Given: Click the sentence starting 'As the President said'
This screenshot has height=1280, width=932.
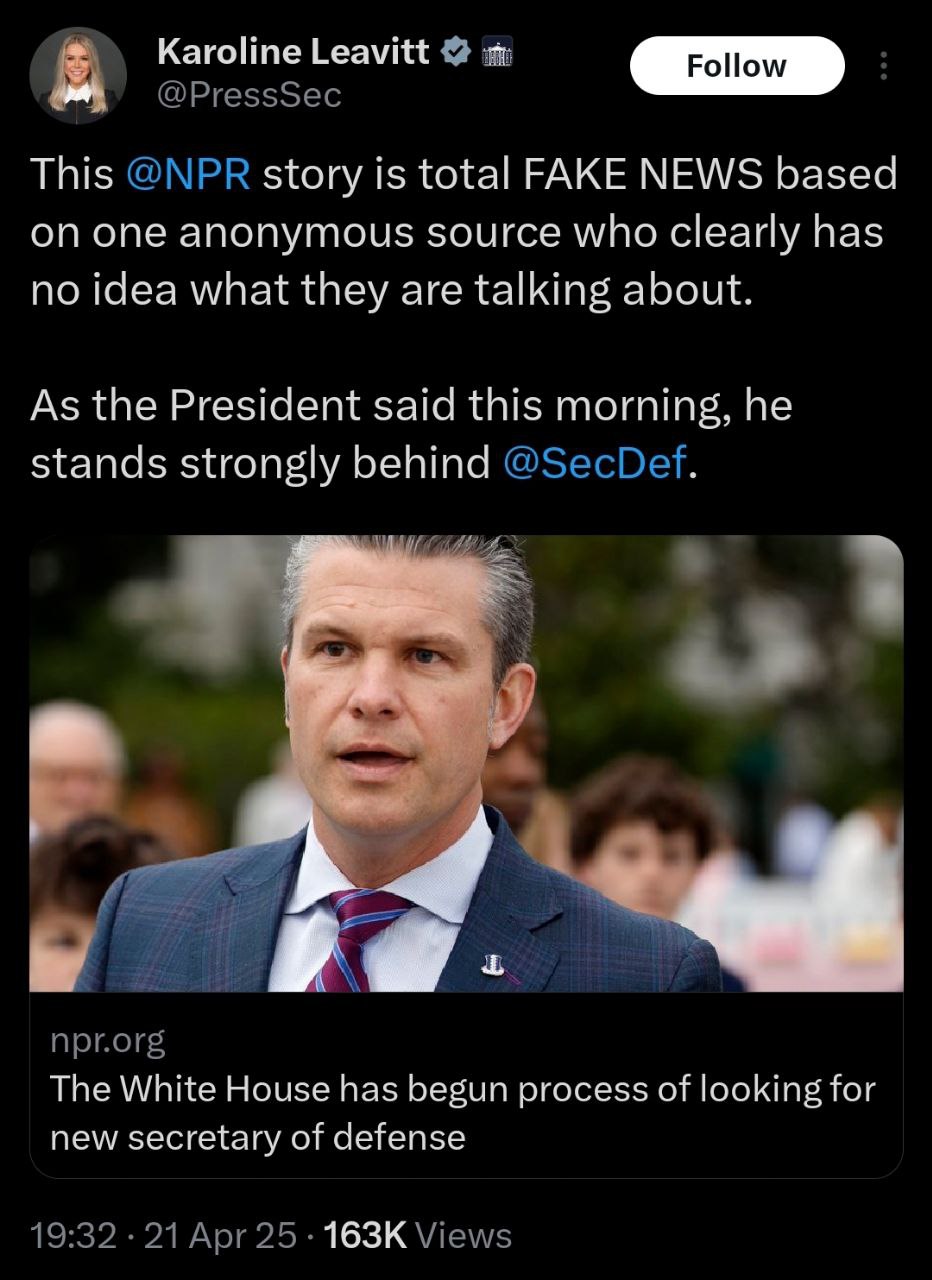Looking at the screenshot, I should [410, 435].
